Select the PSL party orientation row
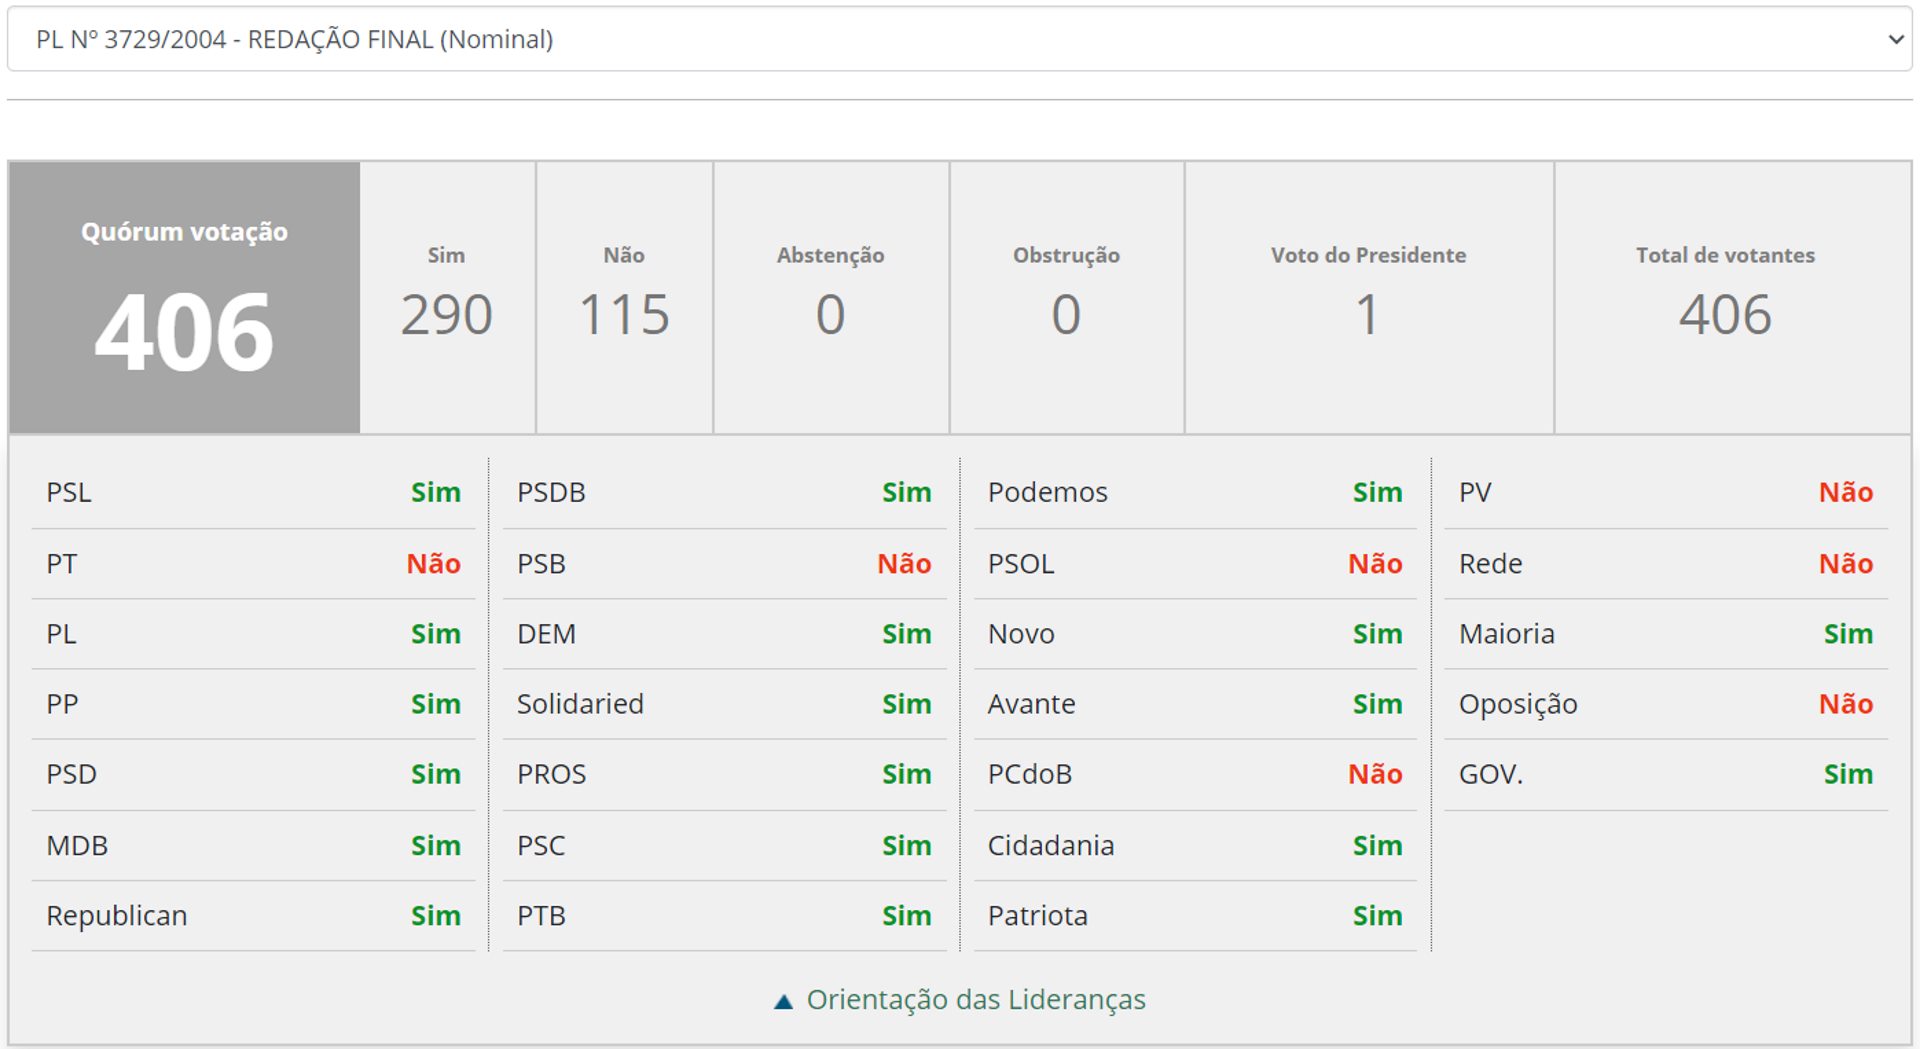 (x=253, y=492)
